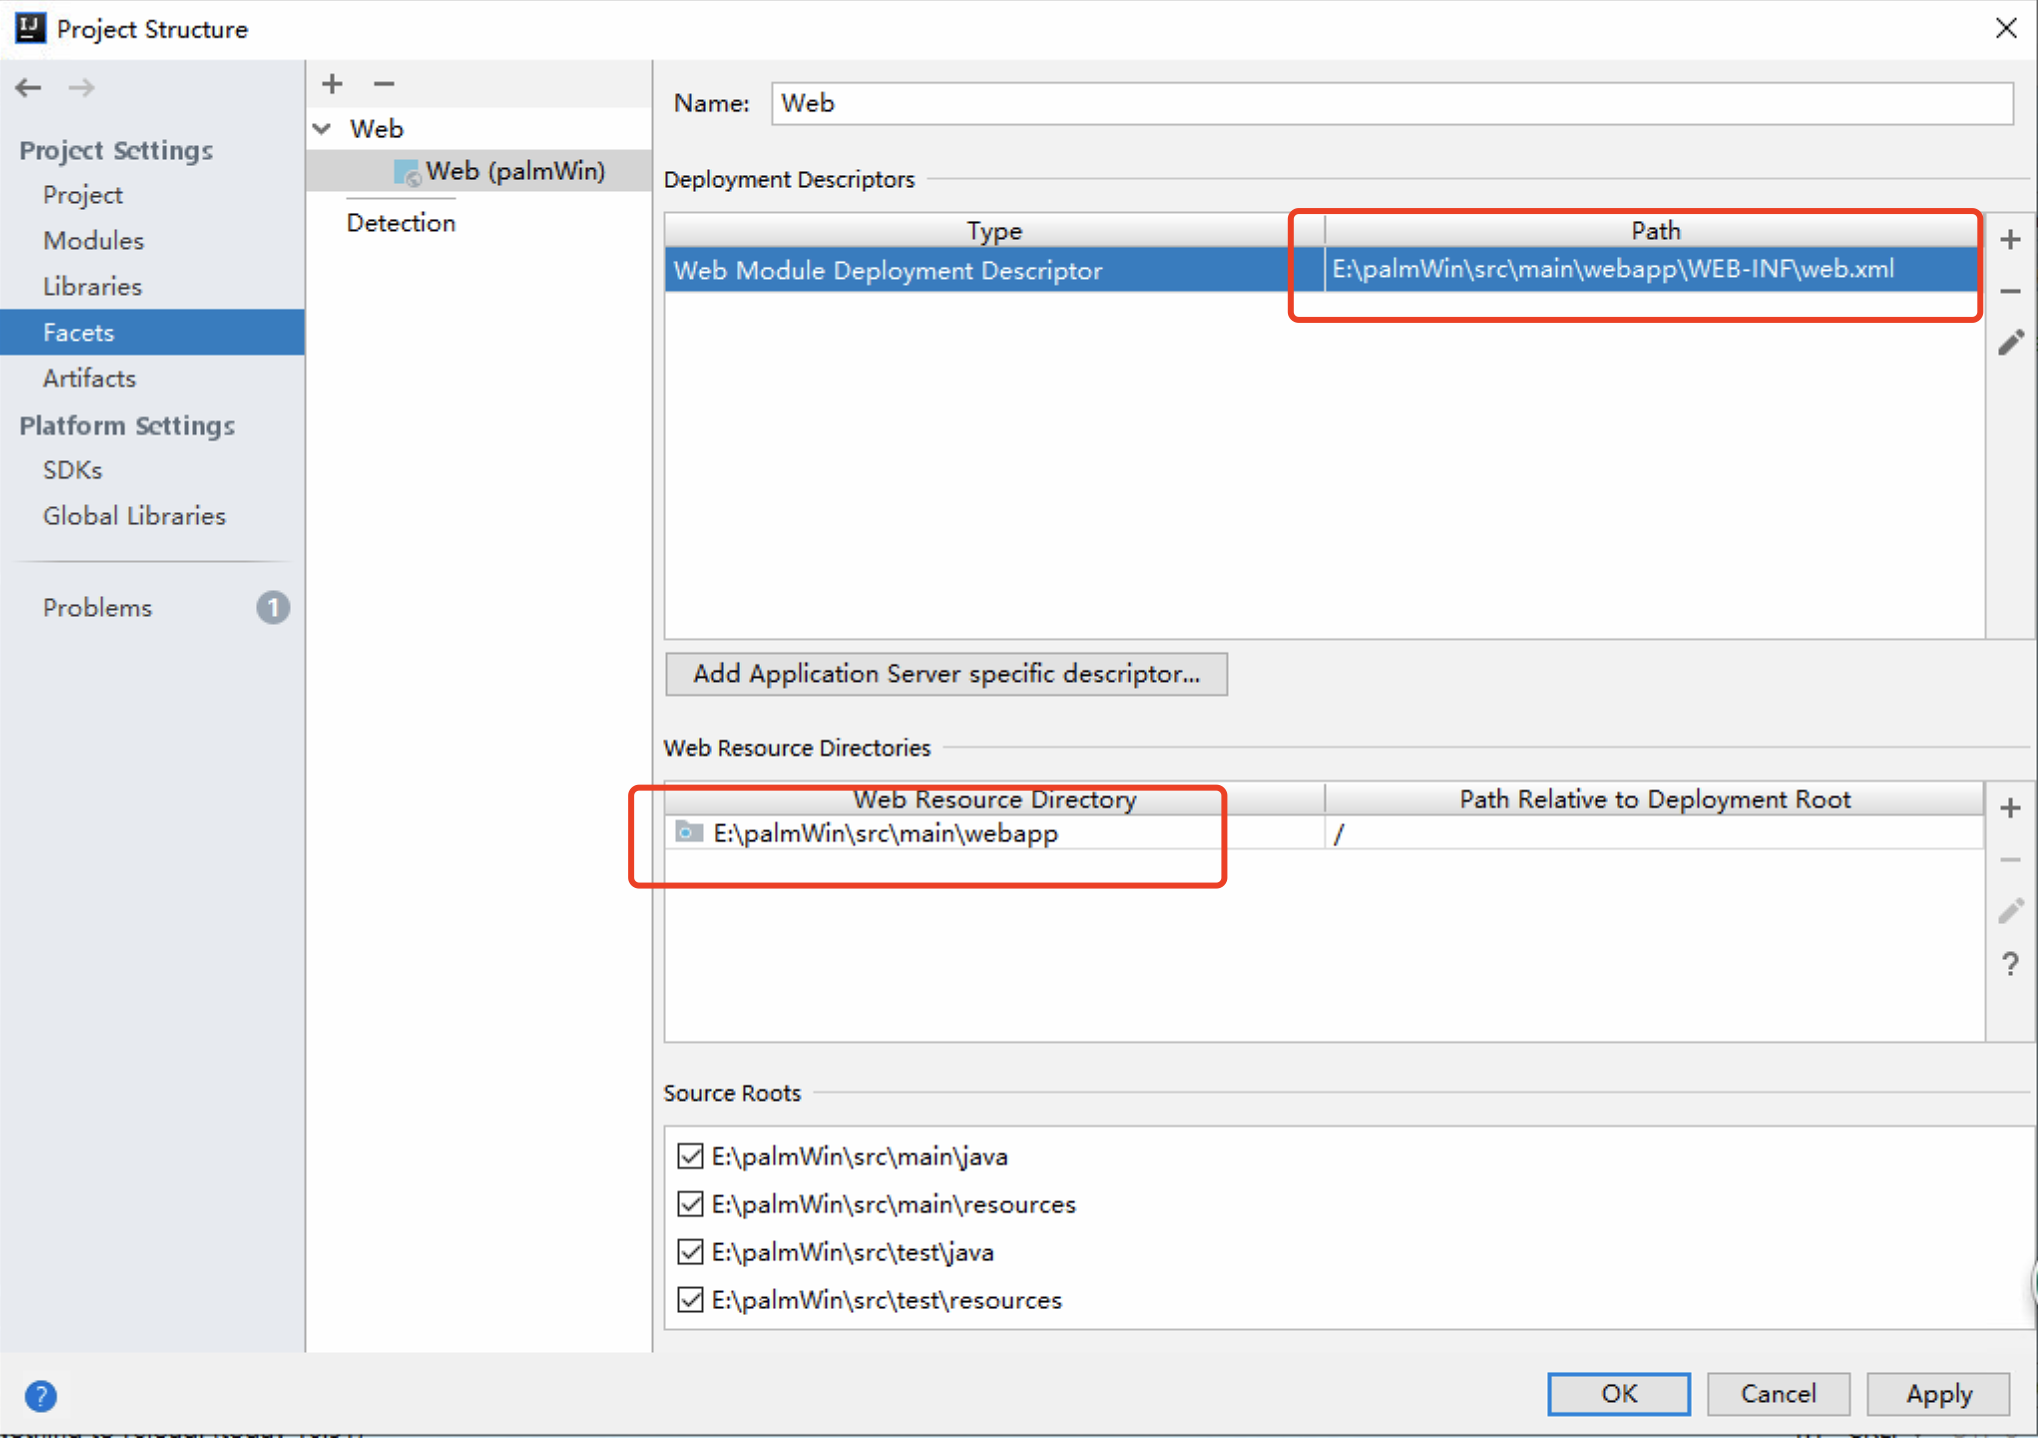
Task: Click the Problems count badge
Action: point(273,607)
